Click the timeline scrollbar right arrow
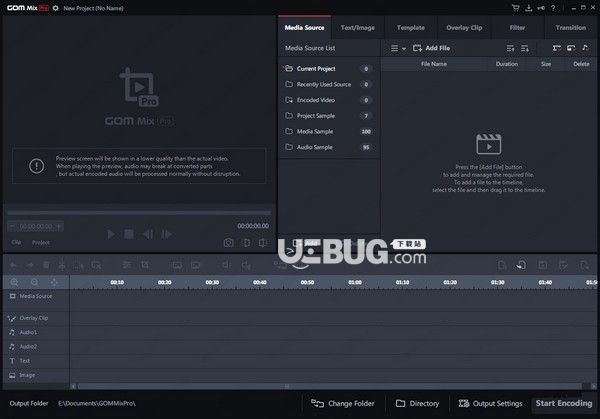Screen dimensions: 600x419 593,386
